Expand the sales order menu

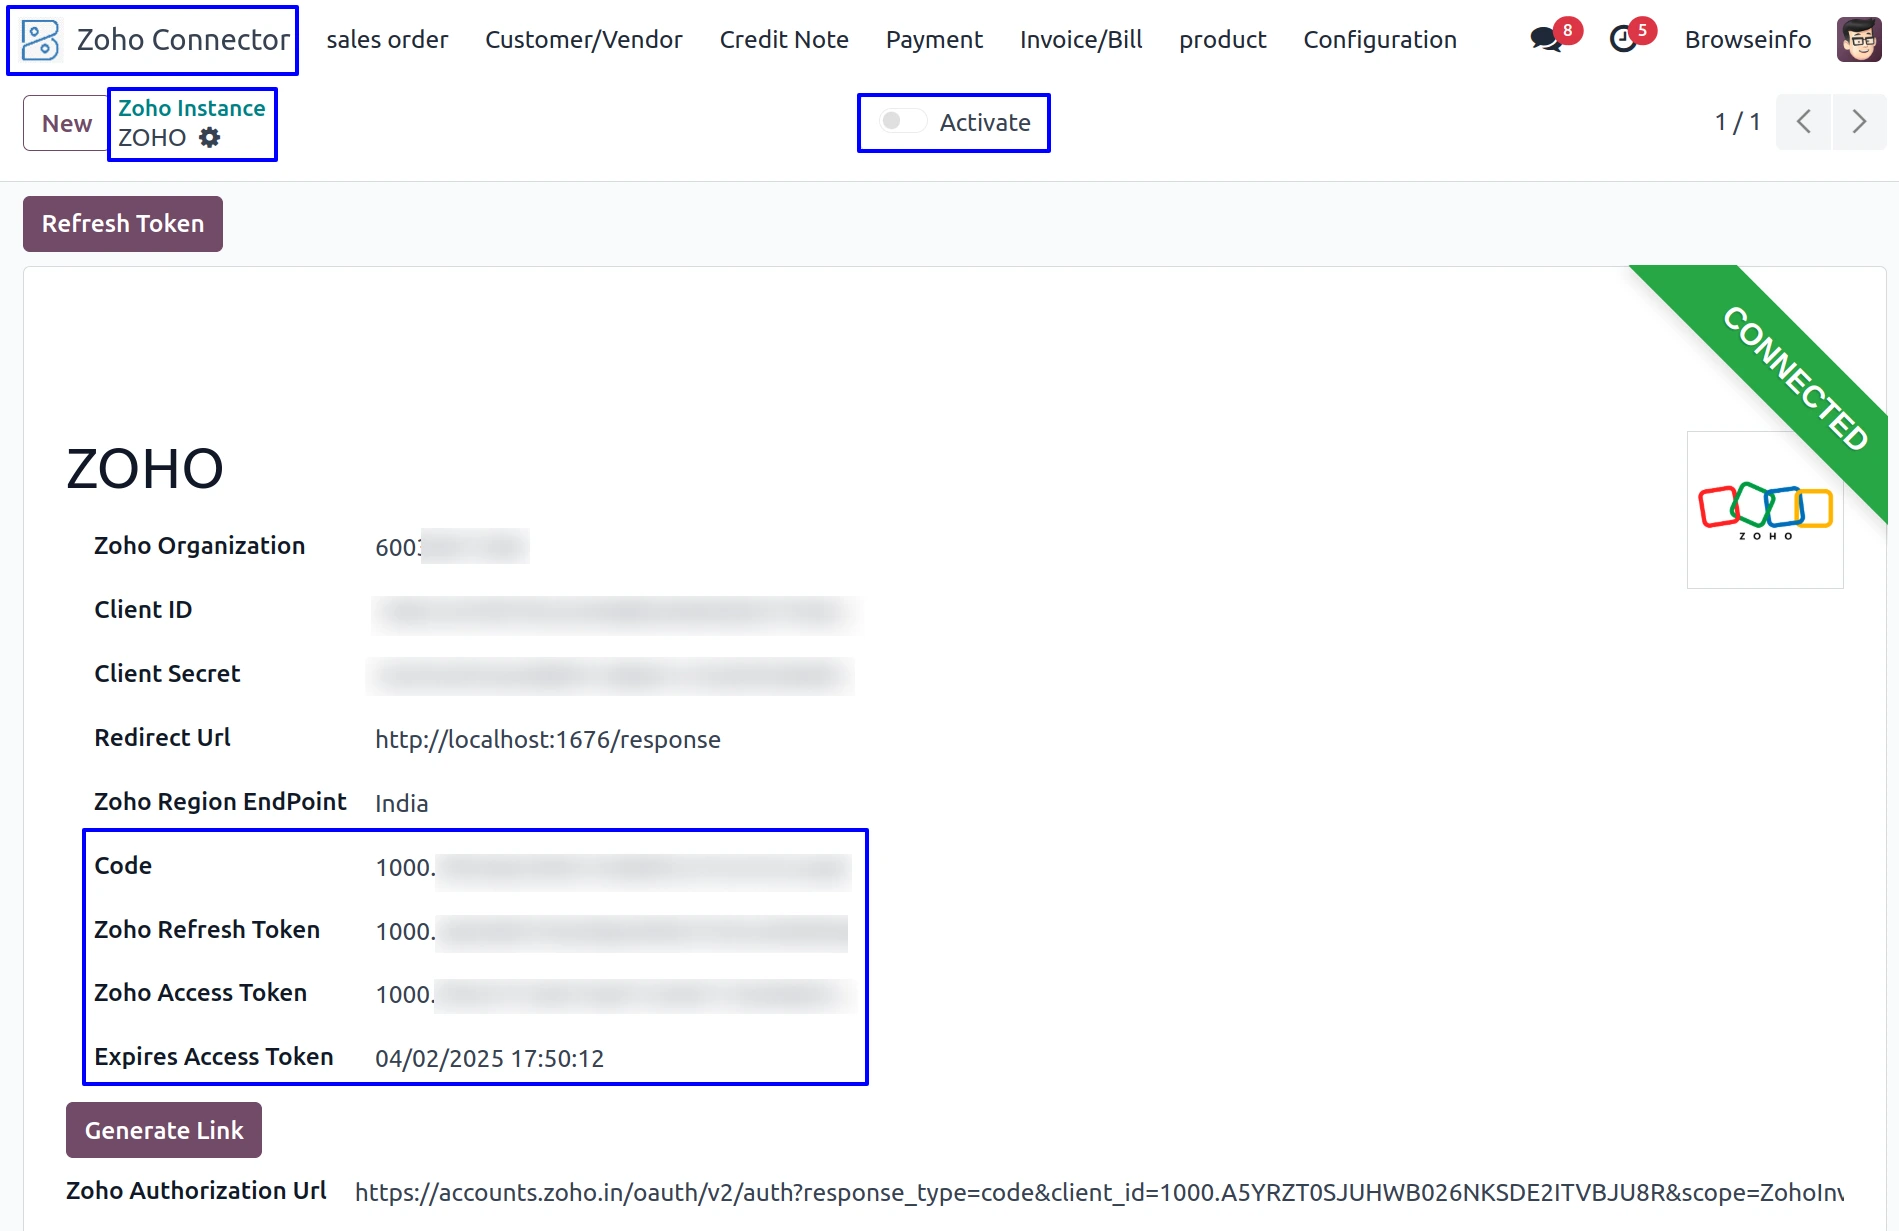[387, 40]
